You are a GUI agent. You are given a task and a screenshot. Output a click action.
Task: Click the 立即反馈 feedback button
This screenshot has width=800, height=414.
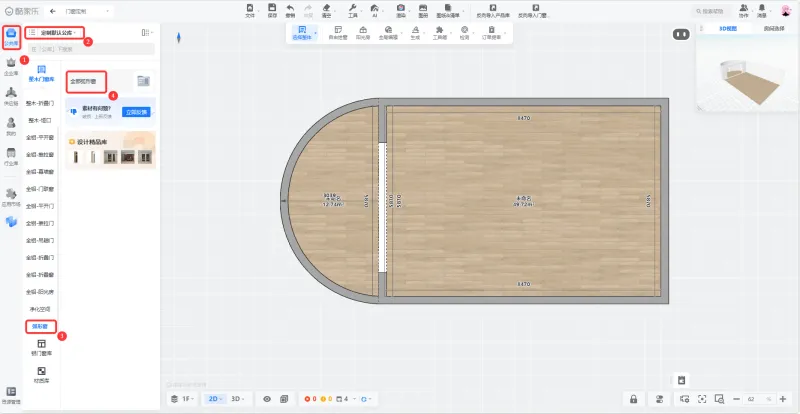(136, 112)
